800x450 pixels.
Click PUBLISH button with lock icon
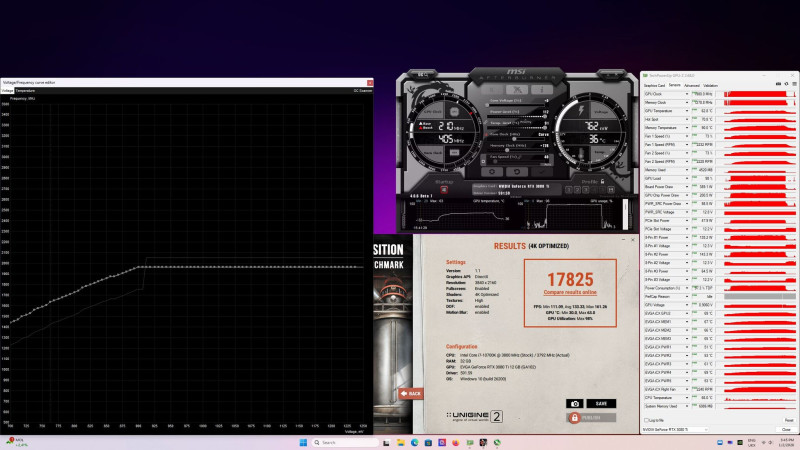point(590,418)
